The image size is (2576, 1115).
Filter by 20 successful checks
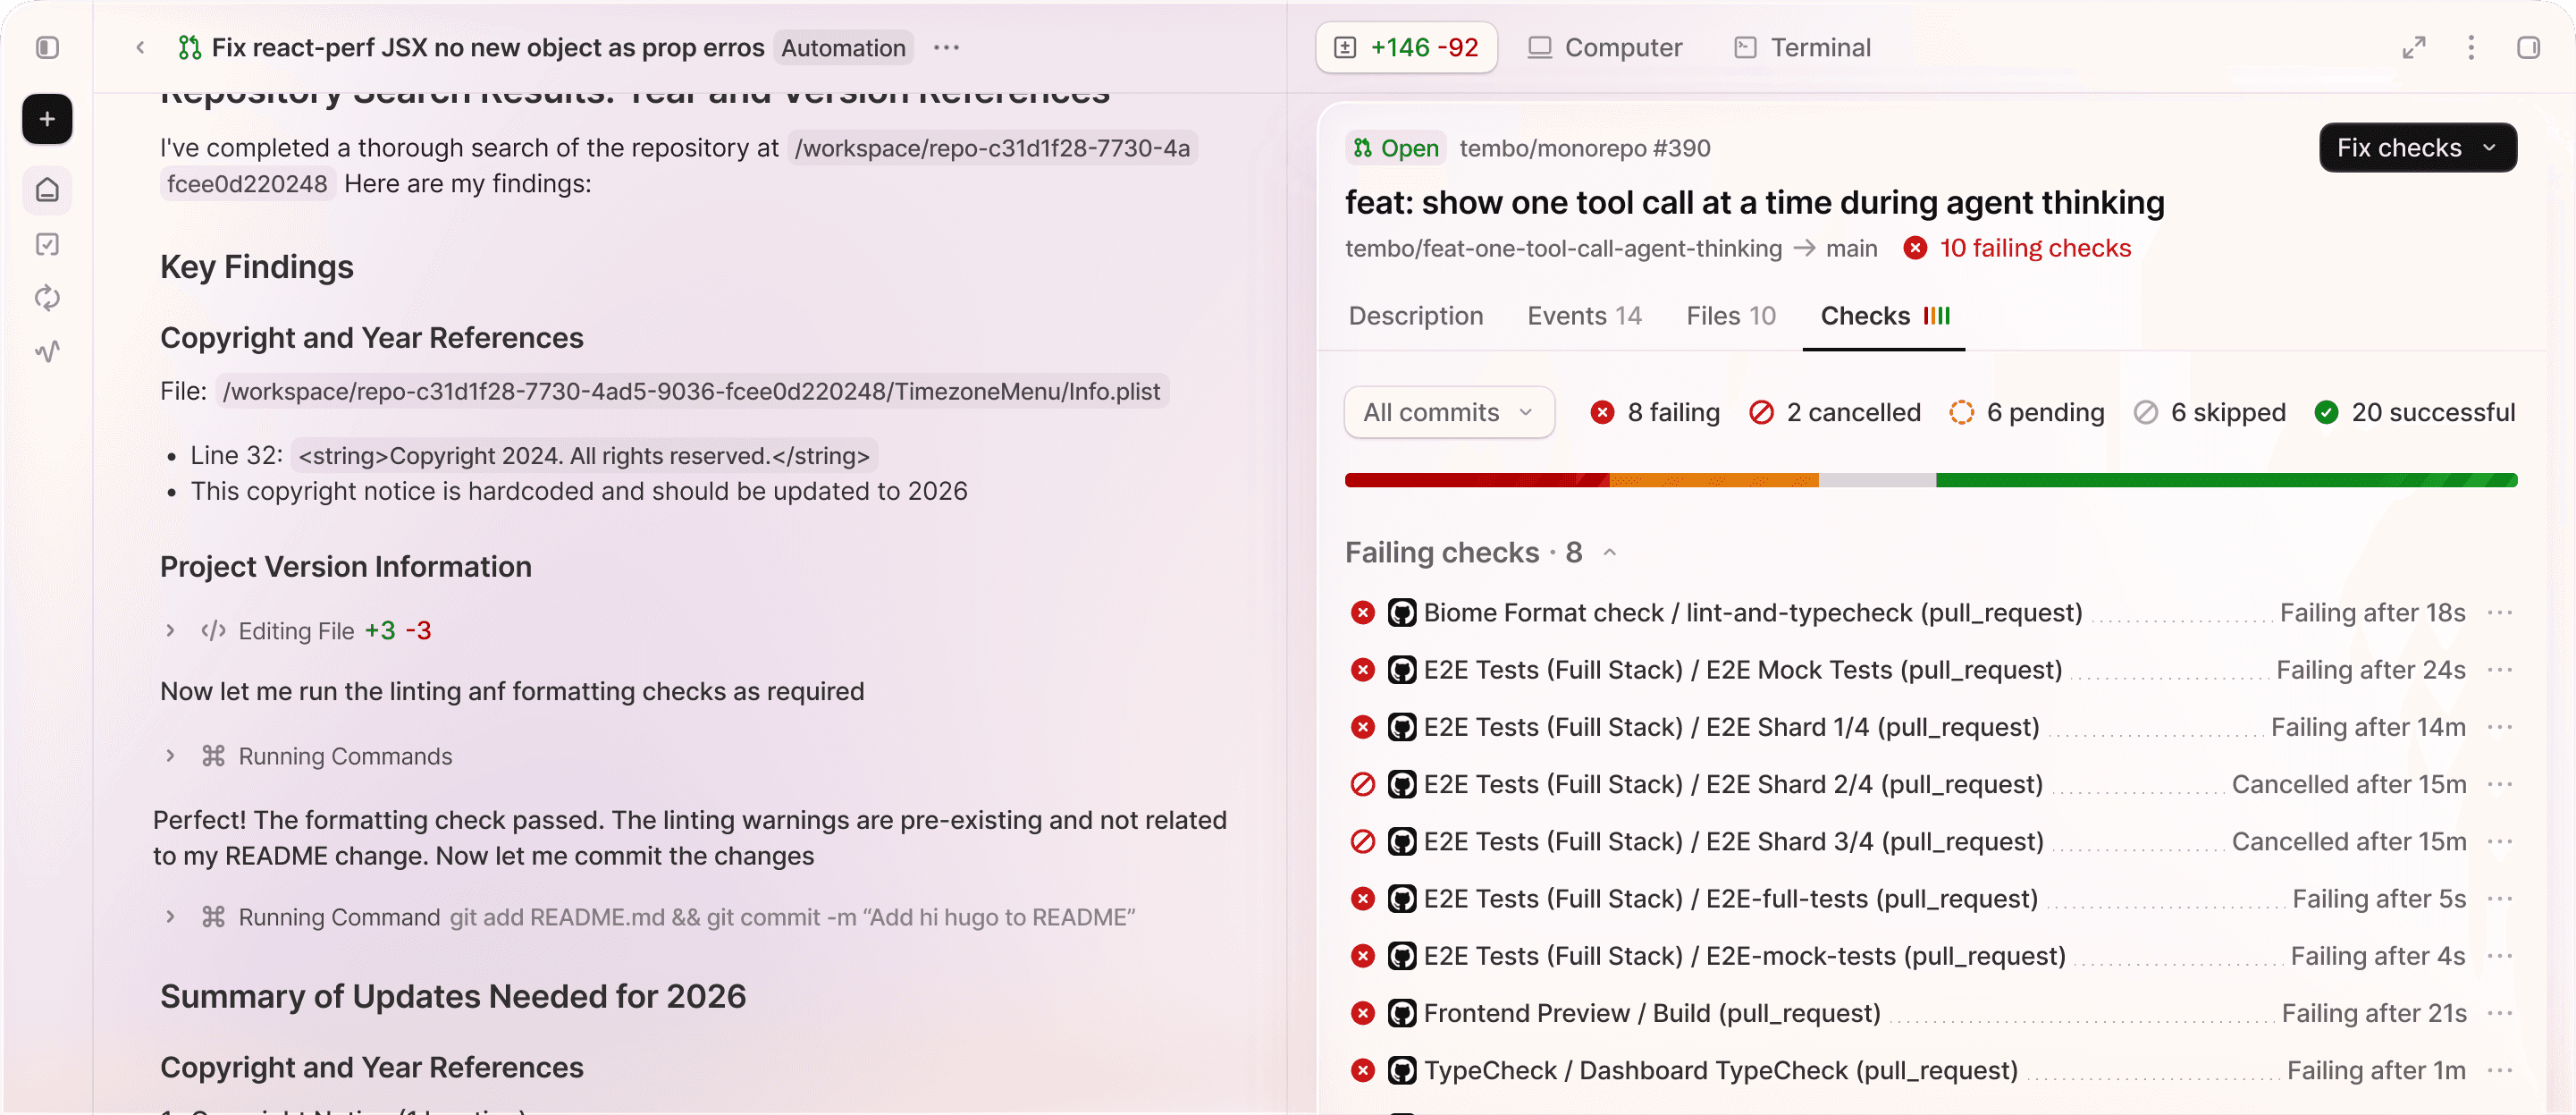pyautogui.click(x=2415, y=412)
